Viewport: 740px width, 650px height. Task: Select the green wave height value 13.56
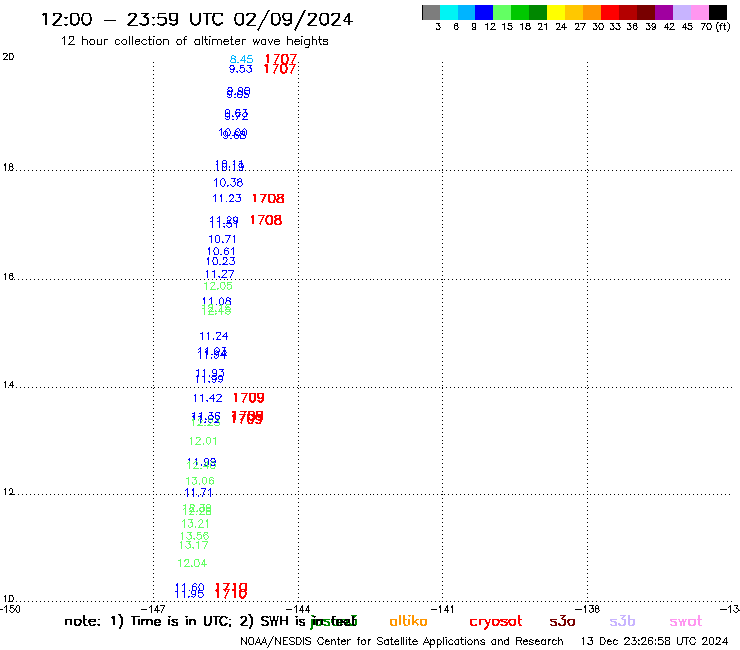point(194,536)
